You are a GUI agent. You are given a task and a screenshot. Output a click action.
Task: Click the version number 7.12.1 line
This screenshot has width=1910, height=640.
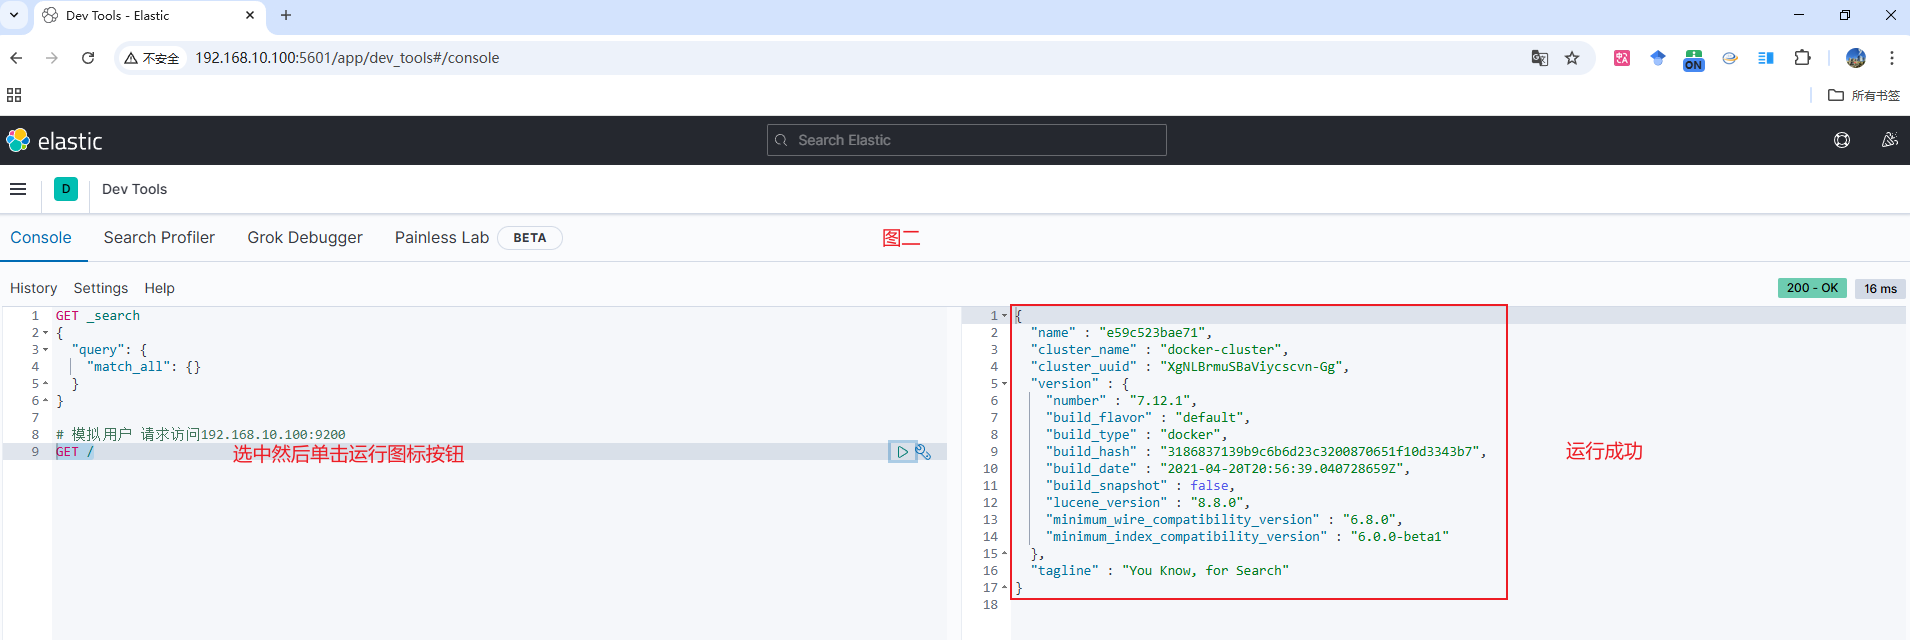1121,401
